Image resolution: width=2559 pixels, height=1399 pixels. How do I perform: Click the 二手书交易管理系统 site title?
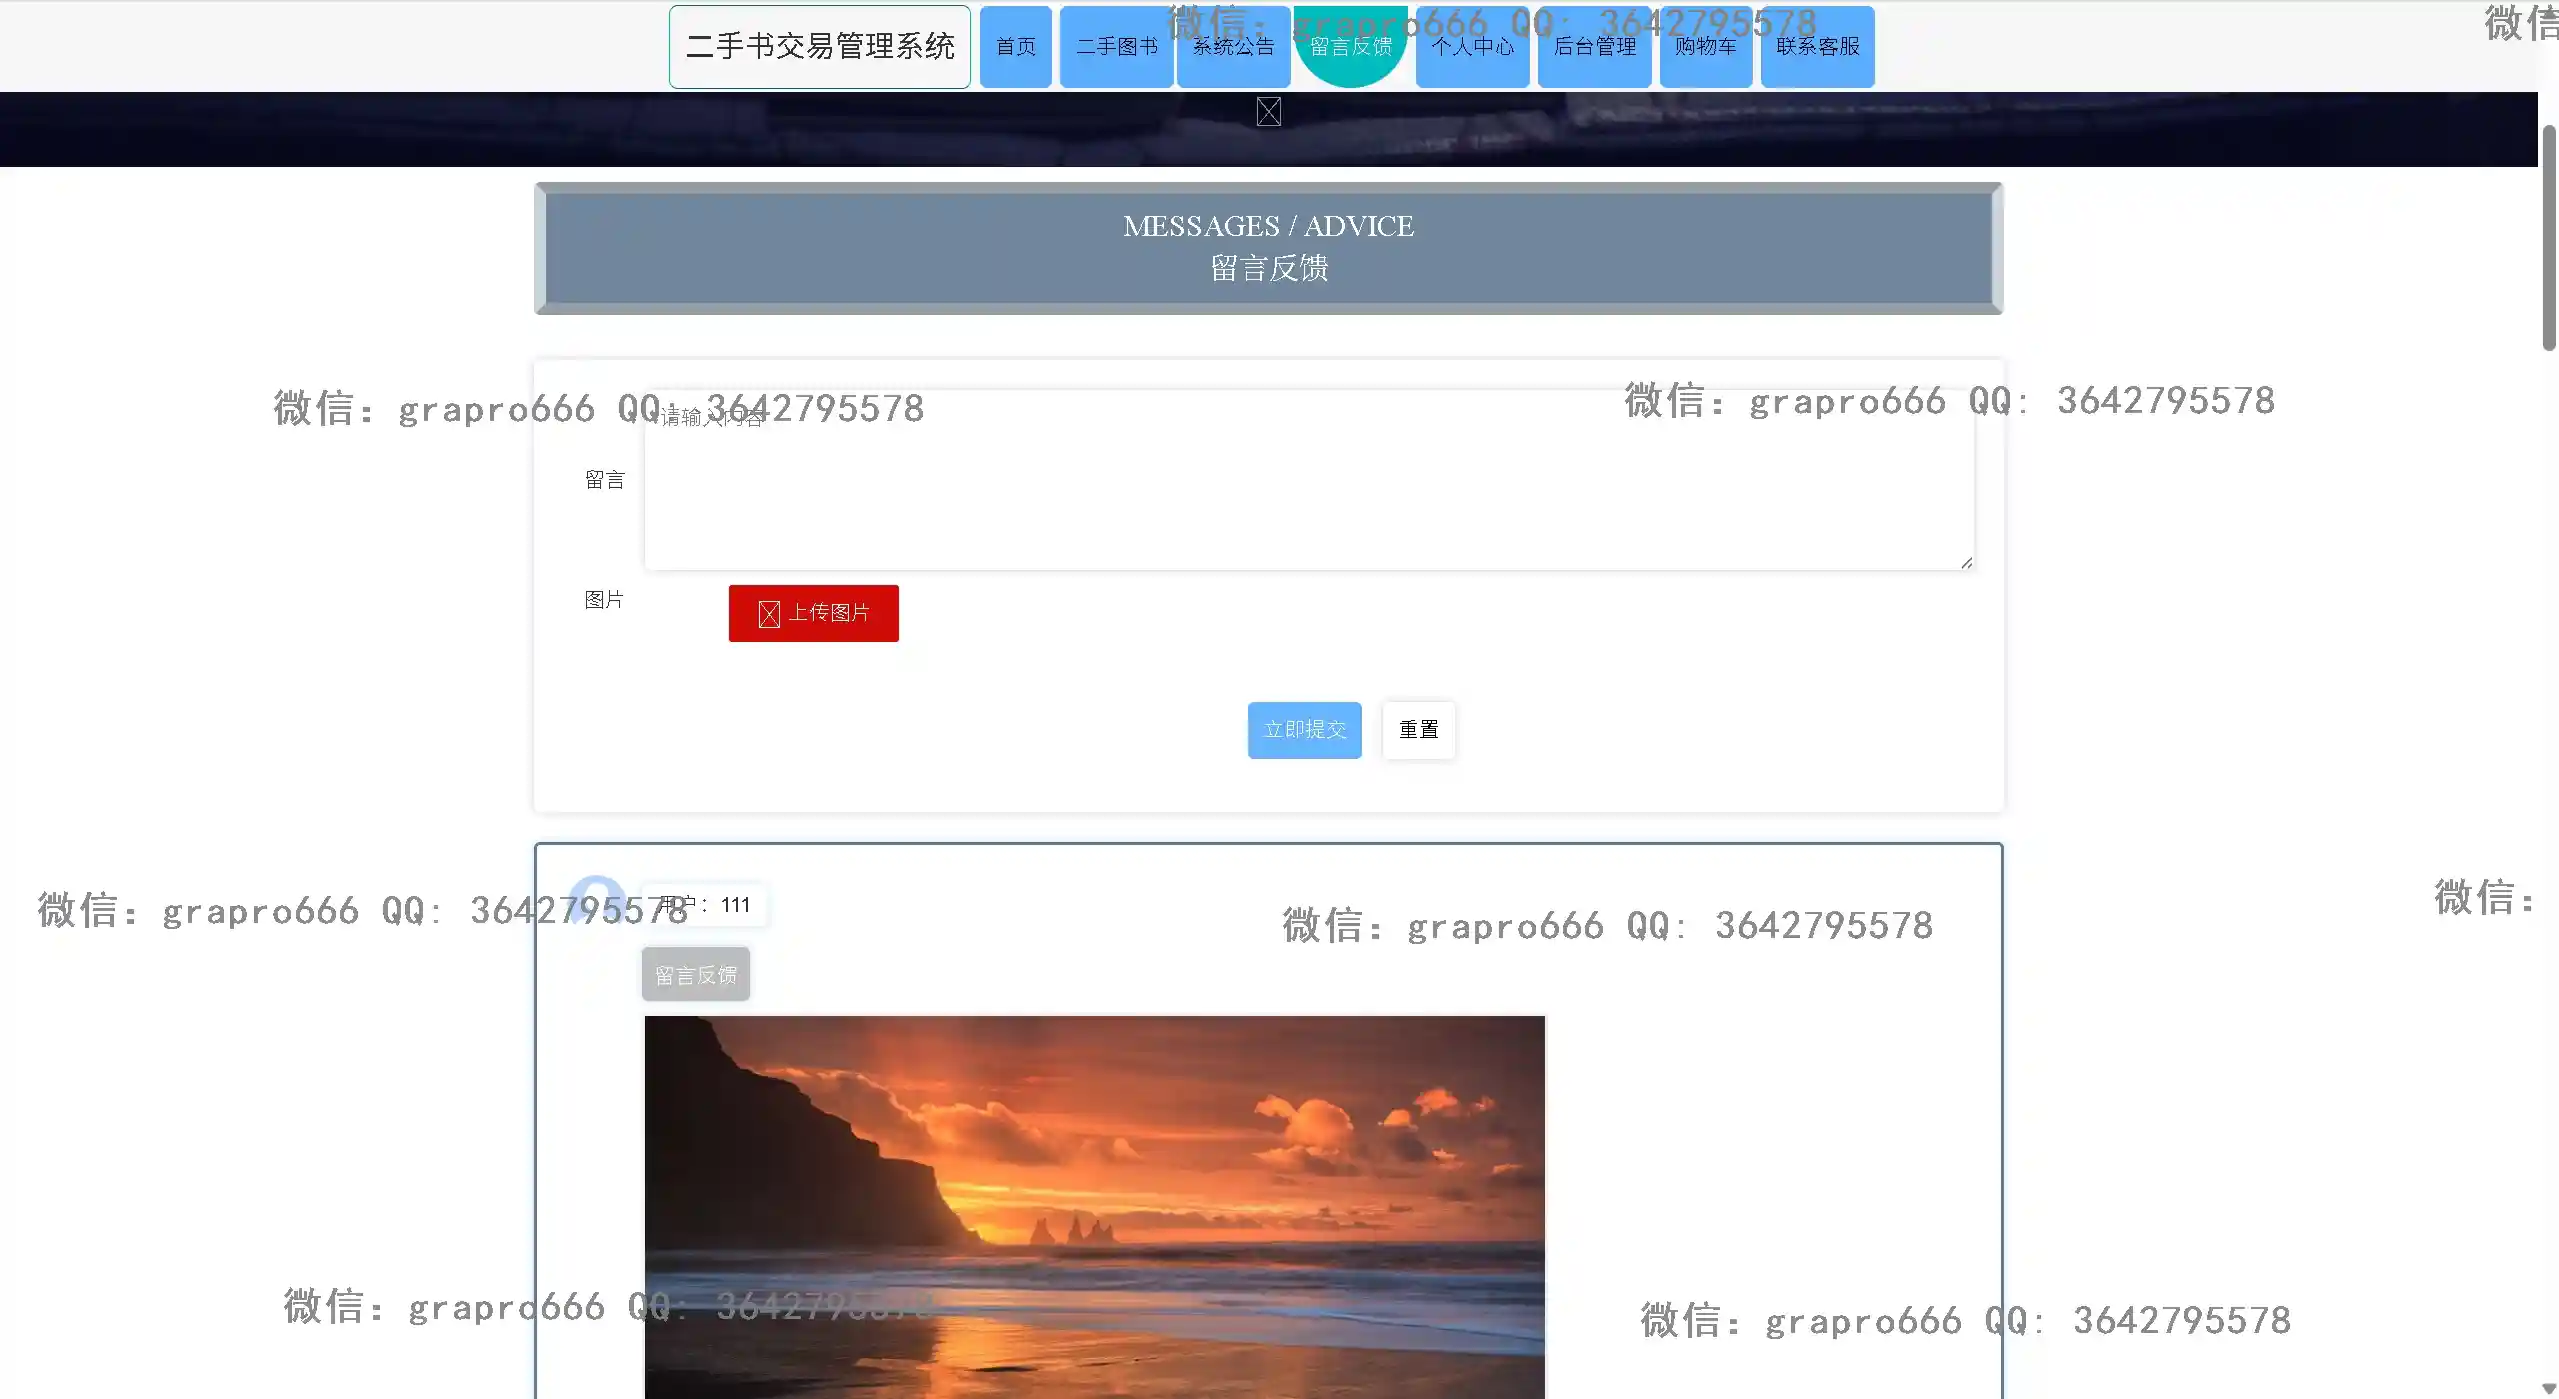(819, 47)
